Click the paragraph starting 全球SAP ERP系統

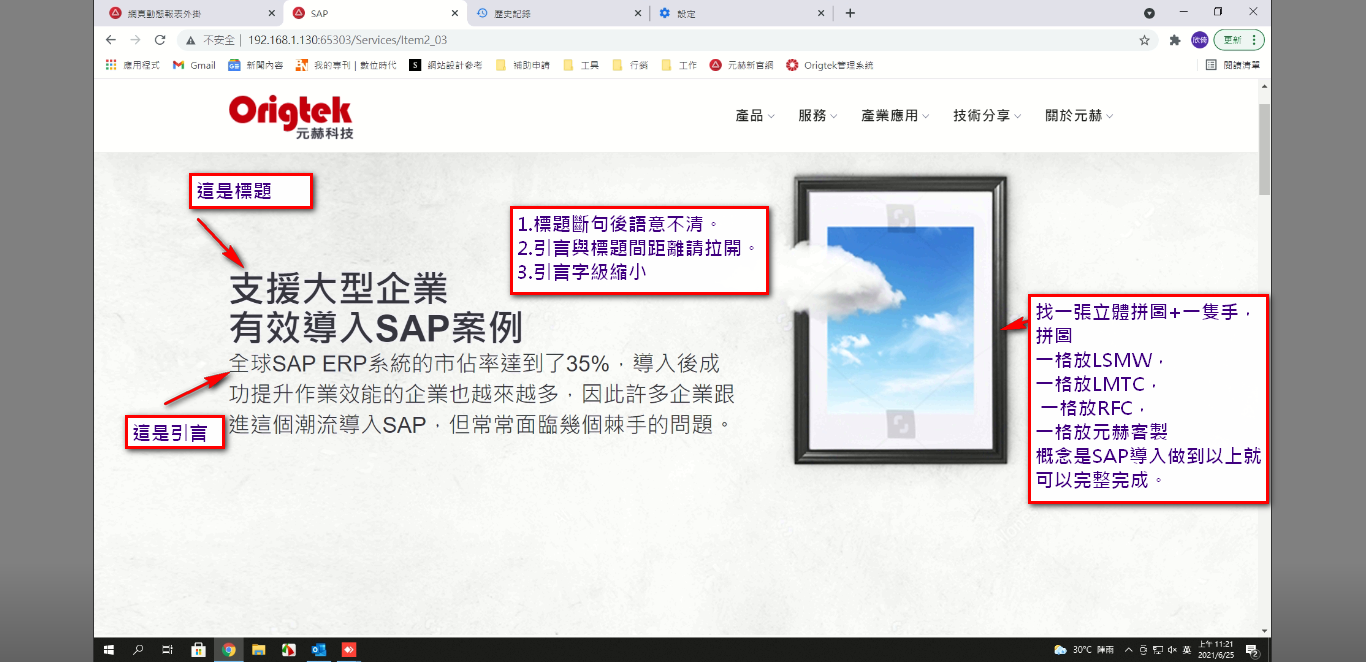tap(482, 393)
